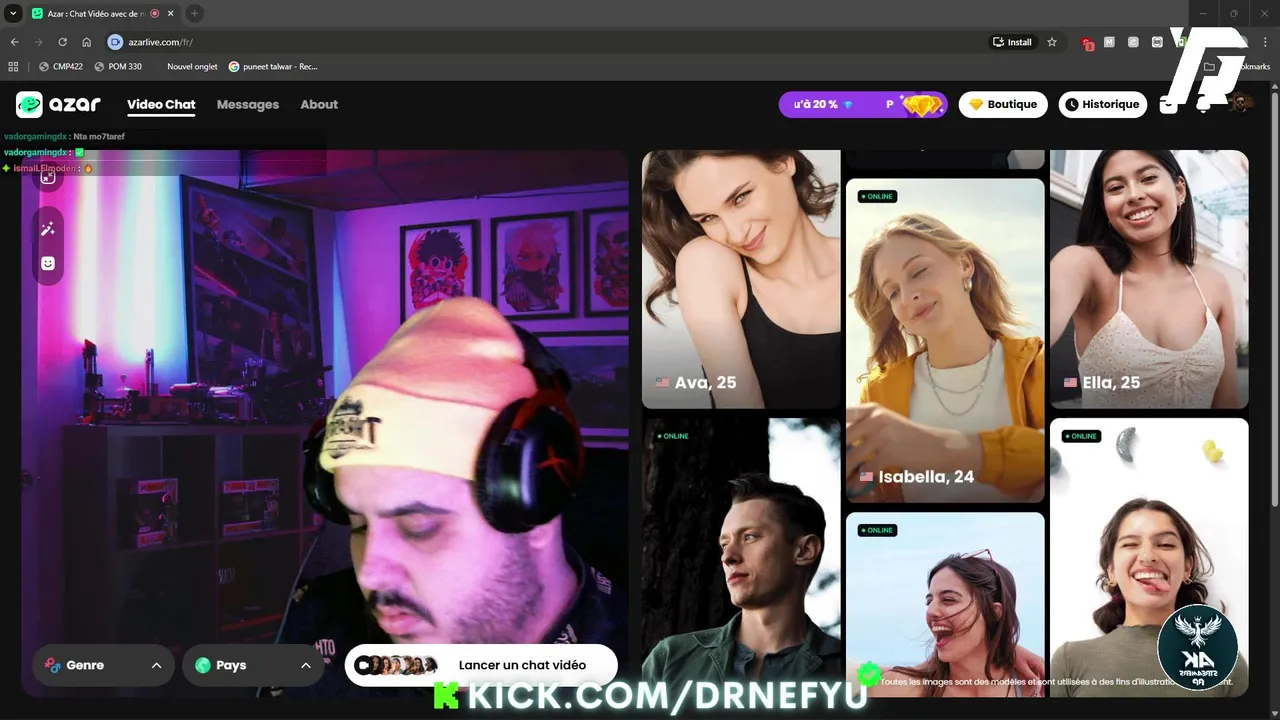Click US flag next to Ava

point(662,383)
